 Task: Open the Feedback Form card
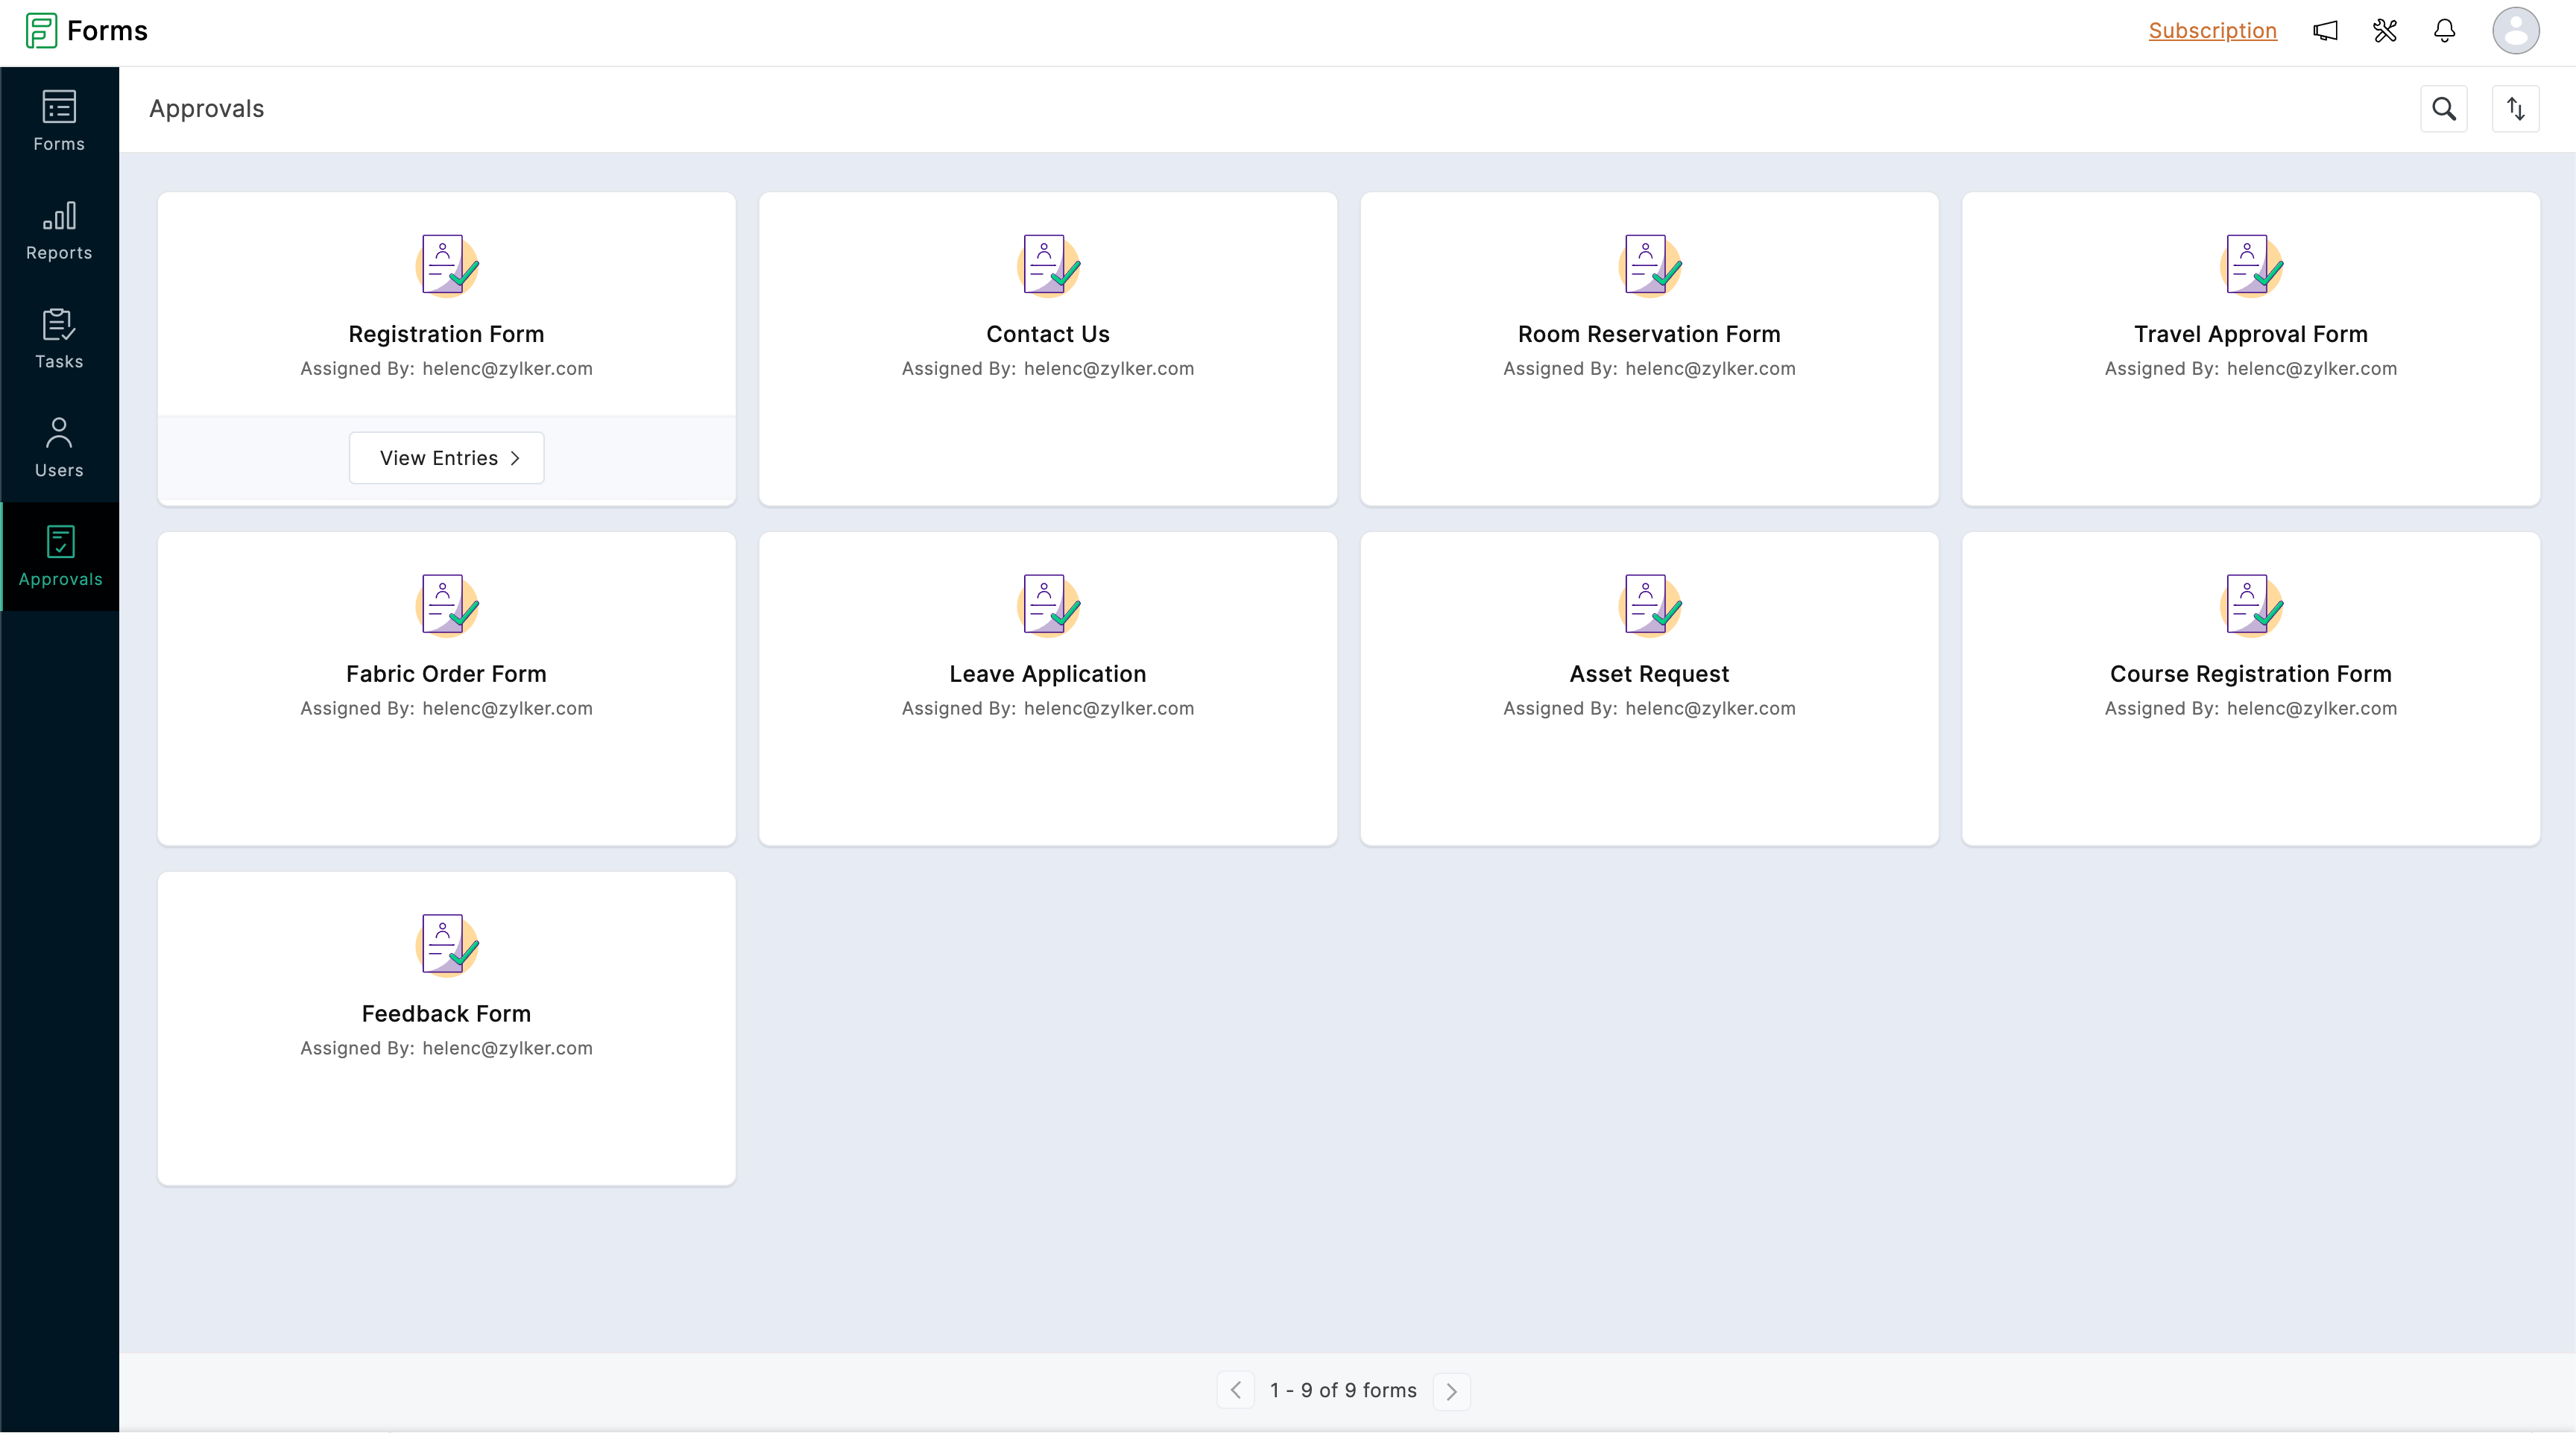(x=446, y=1014)
